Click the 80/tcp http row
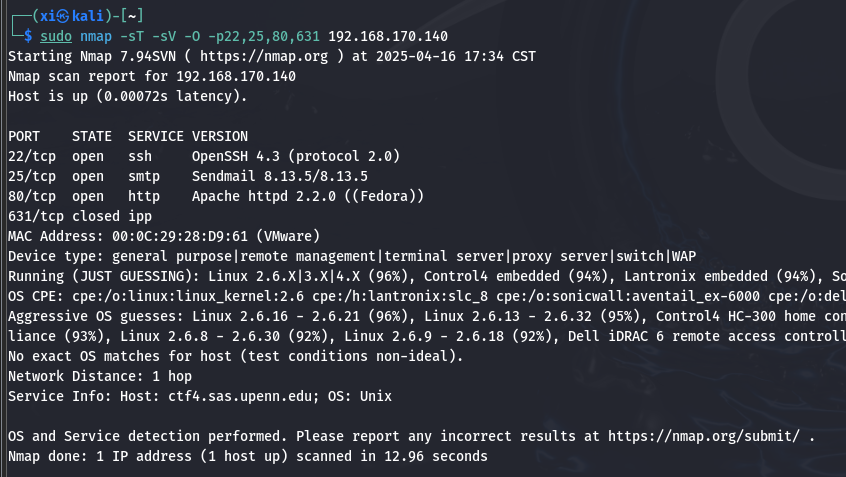Screen dimensions: 846x477 216,196
